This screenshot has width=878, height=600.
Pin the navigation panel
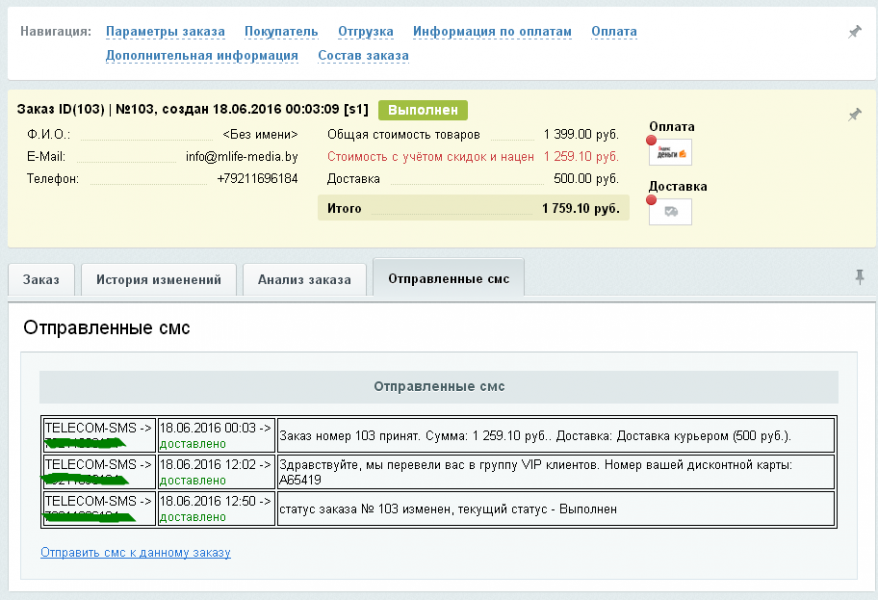tap(854, 31)
